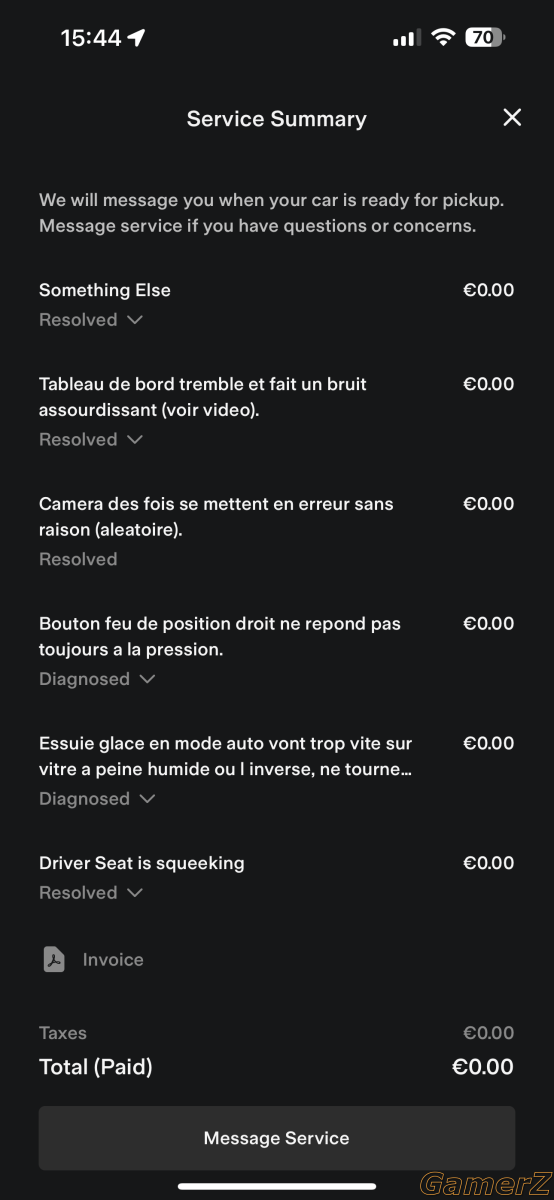Open the Invoice PDF icon
The image size is (554, 1200).
pyautogui.click(x=54, y=960)
